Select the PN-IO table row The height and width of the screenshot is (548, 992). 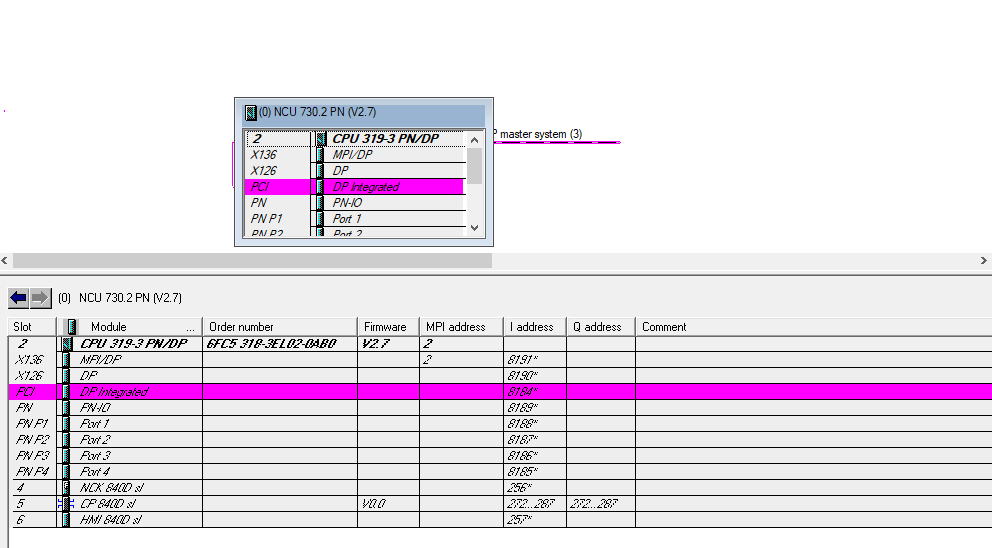500,408
